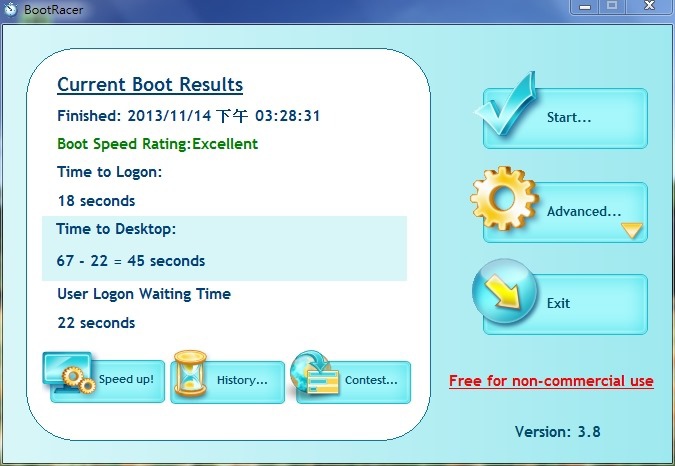
Task: Select the Speed up! button
Action: click(x=107, y=381)
